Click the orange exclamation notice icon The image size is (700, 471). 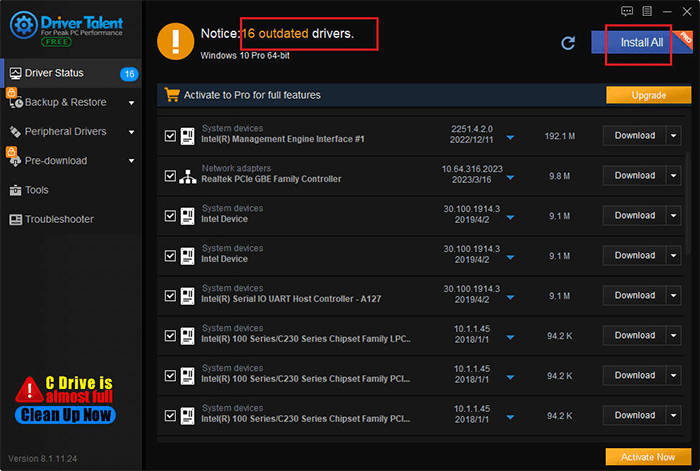[x=175, y=41]
